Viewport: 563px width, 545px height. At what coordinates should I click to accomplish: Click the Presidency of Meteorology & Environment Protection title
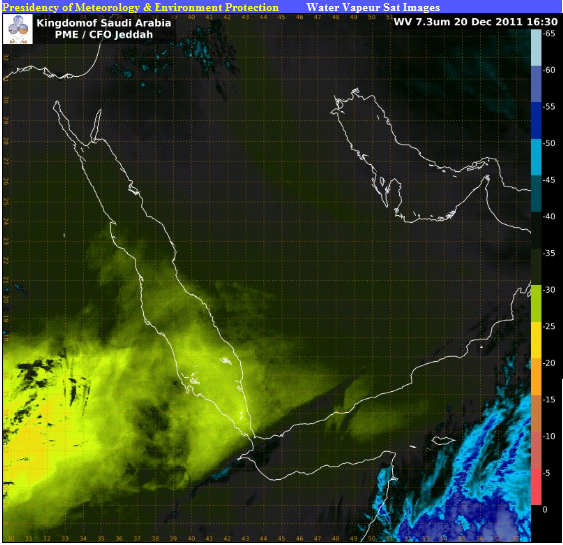(x=140, y=7)
